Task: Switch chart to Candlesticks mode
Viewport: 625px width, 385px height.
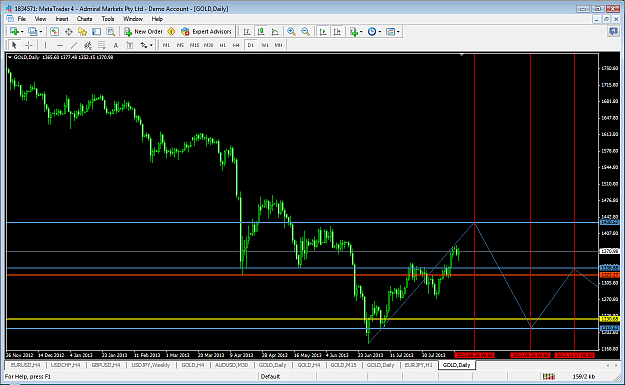Action: [x=261, y=31]
